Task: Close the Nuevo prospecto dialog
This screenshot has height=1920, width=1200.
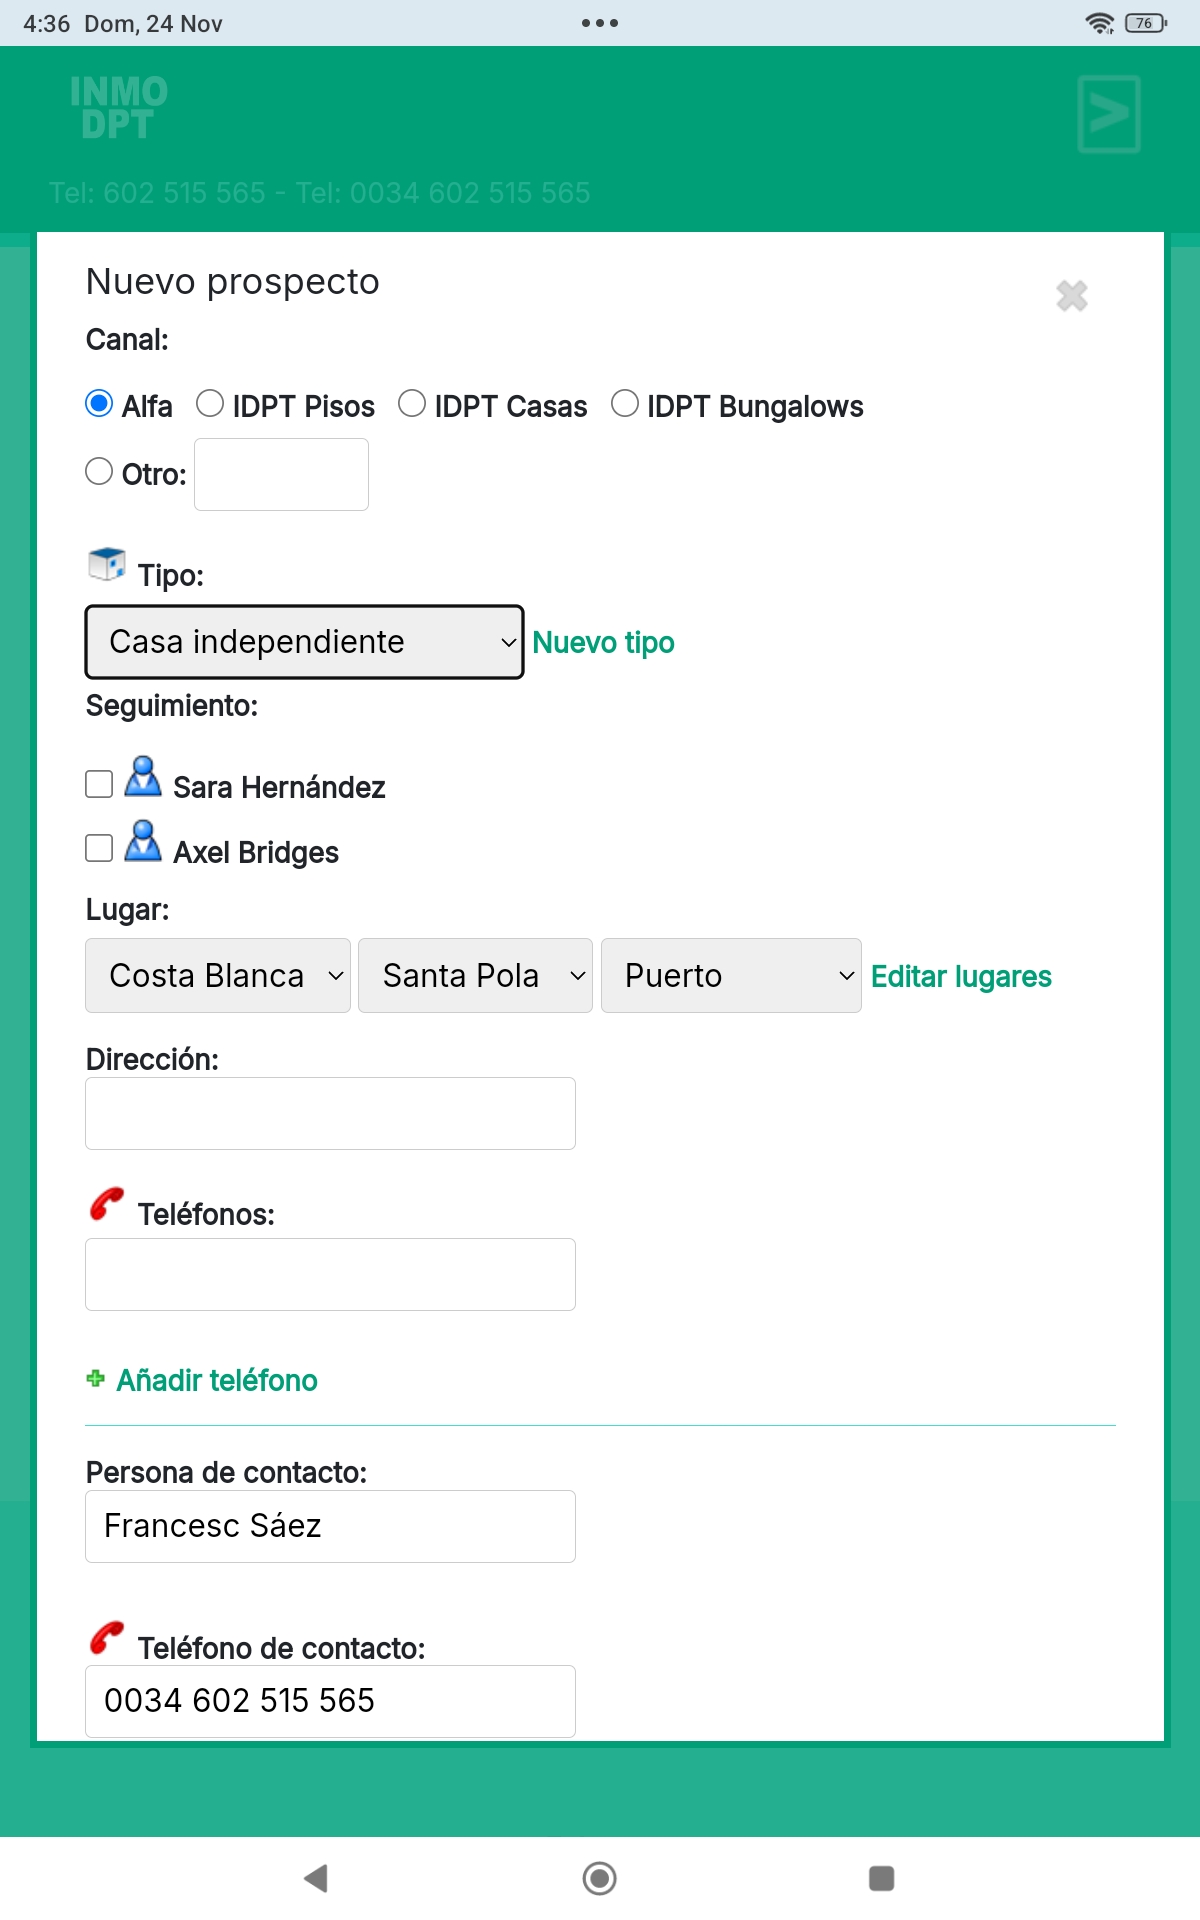Action: tap(1072, 296)
